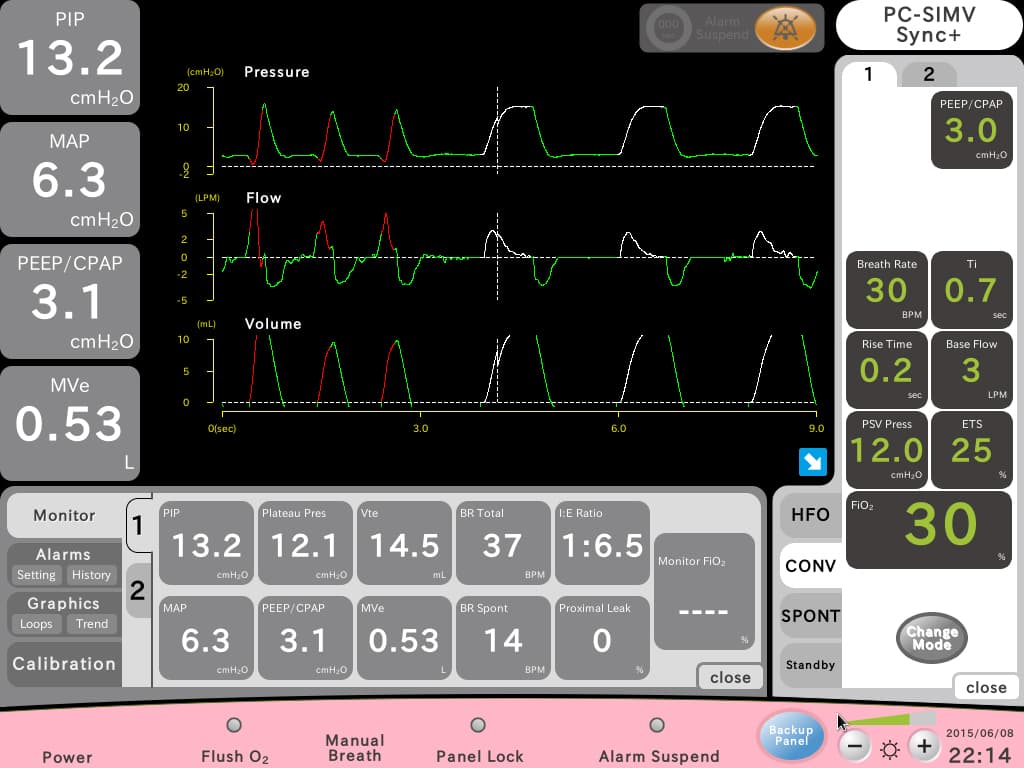Open the PC-SIMV Sync+ mode selector
This screenshot has height=768, width=1024.
tap(929, 25)
